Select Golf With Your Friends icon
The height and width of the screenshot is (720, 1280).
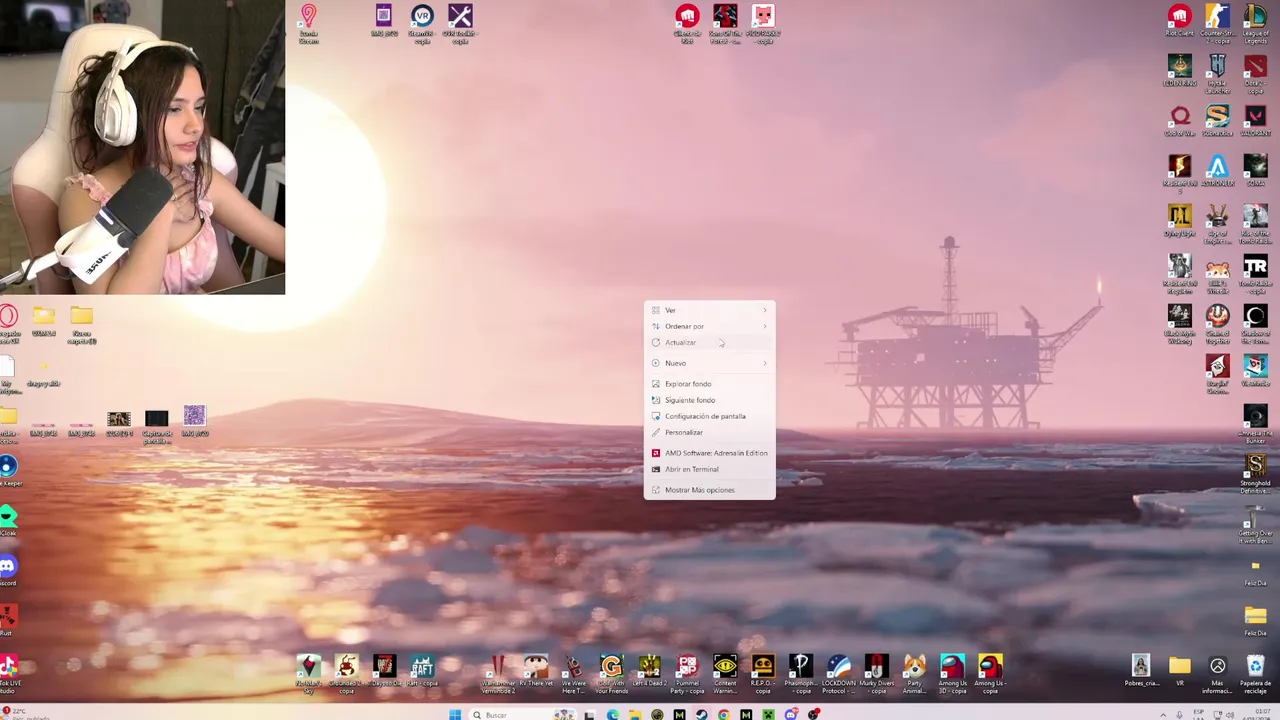pyautogui.click(x=611, y=673)
